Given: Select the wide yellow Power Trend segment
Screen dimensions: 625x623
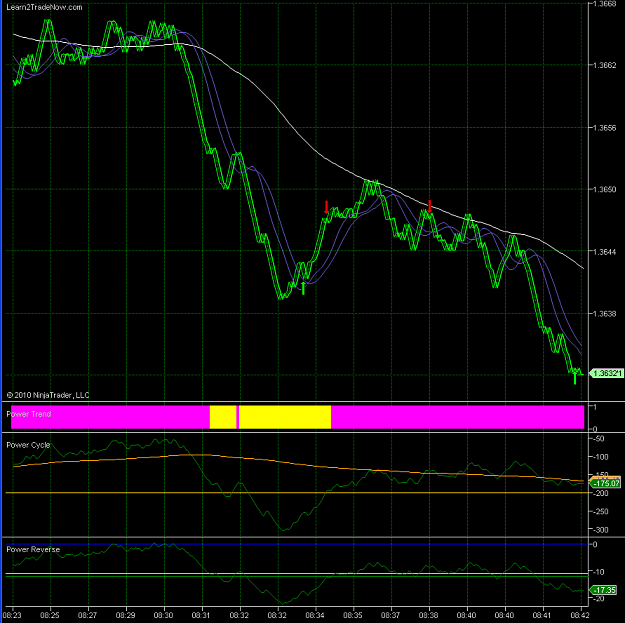Looking at the screenshot, I should [285, 417].
